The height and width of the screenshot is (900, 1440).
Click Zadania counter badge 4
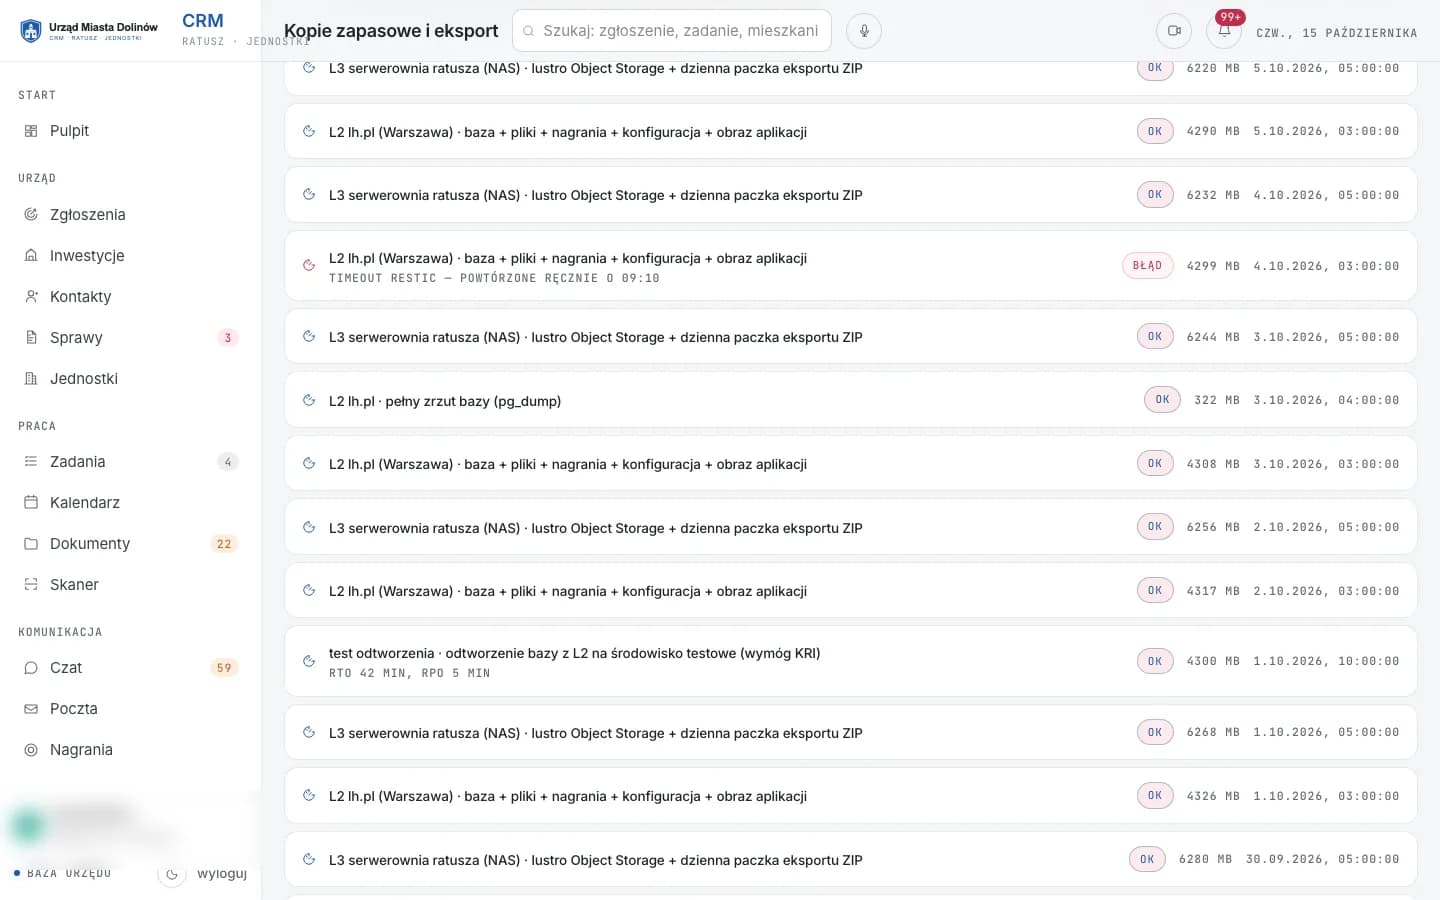tap(228, 462)
